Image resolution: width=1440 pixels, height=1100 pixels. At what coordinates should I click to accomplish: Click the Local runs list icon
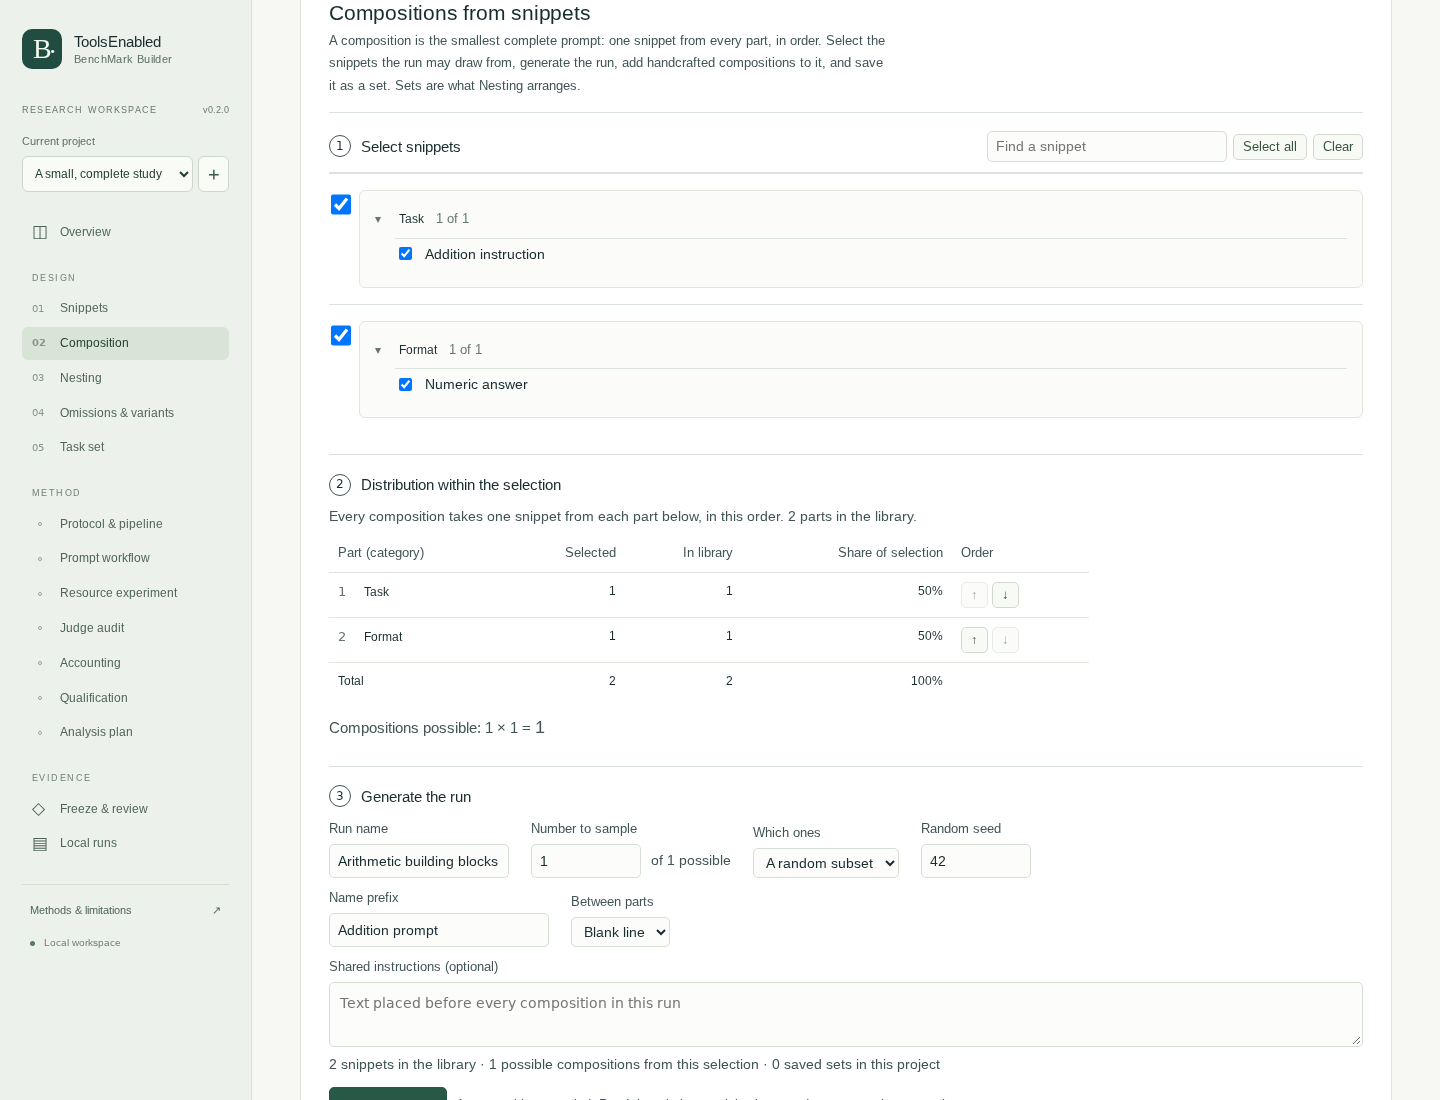click(40, 844)
